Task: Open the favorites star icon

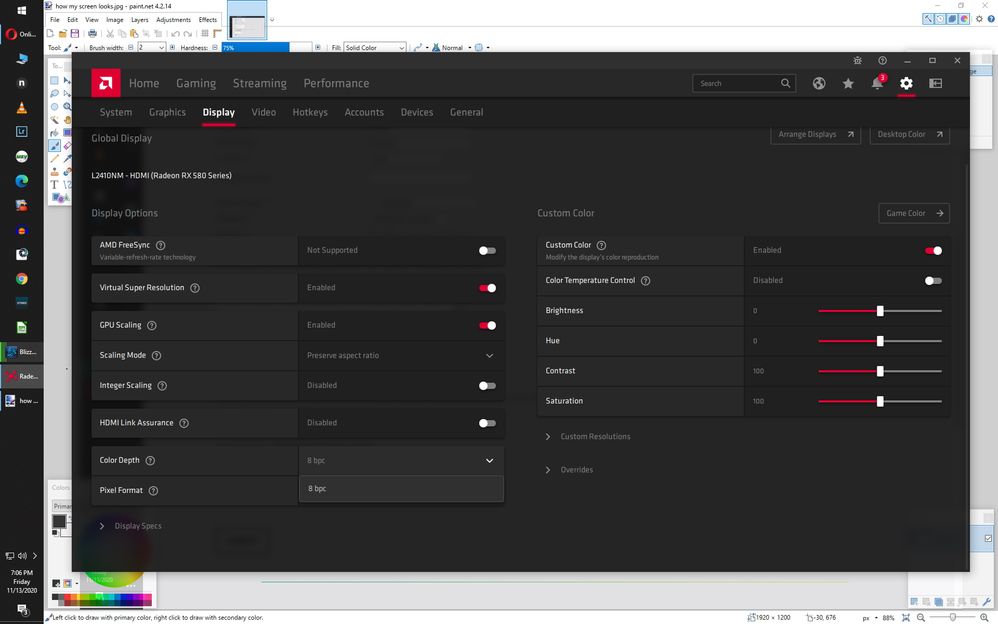Action: tap(848, 83)
